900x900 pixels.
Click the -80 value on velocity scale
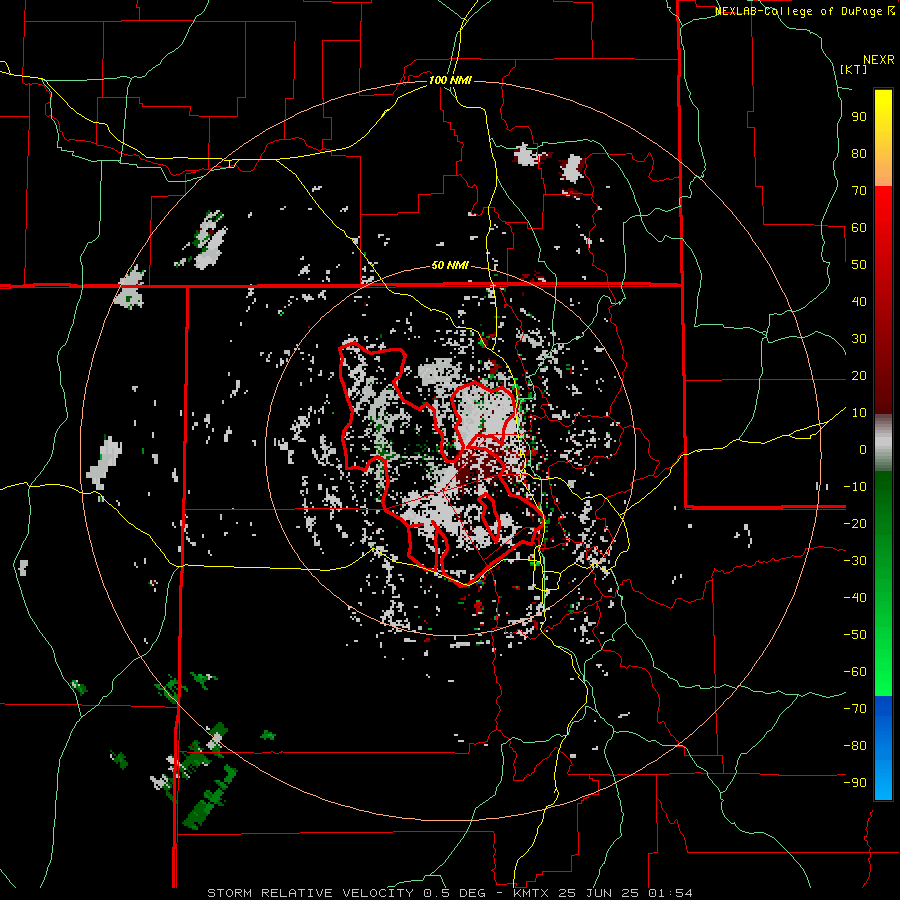pos(855,746)
